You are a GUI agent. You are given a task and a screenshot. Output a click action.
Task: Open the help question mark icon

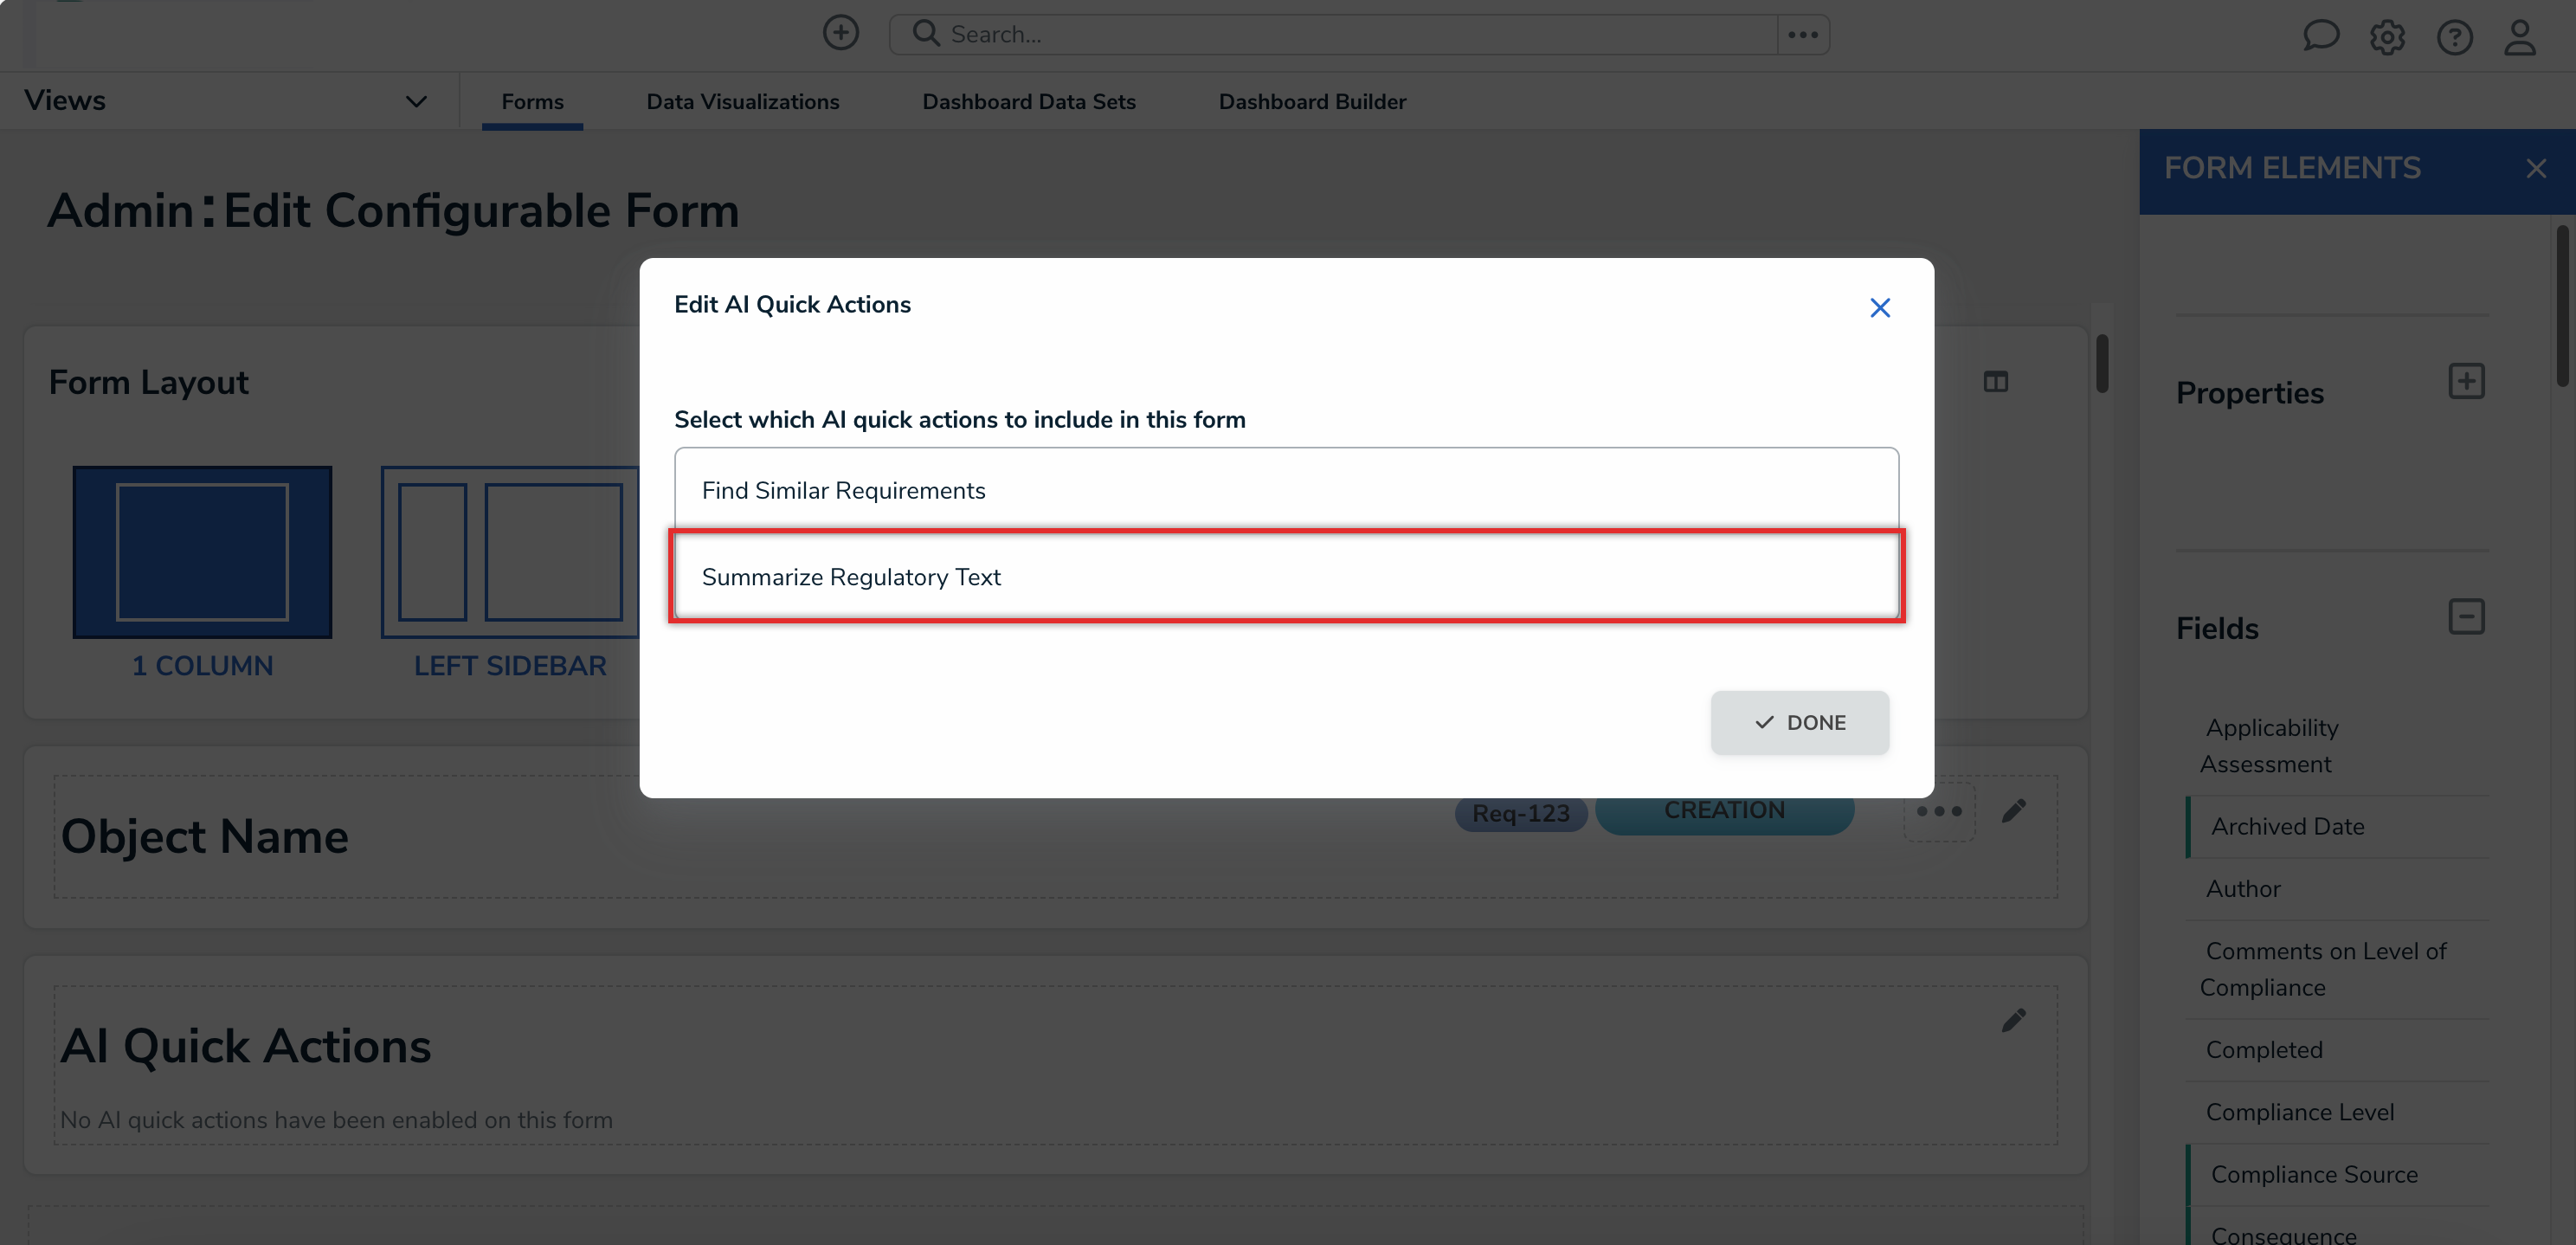(x=2454, y=37)
